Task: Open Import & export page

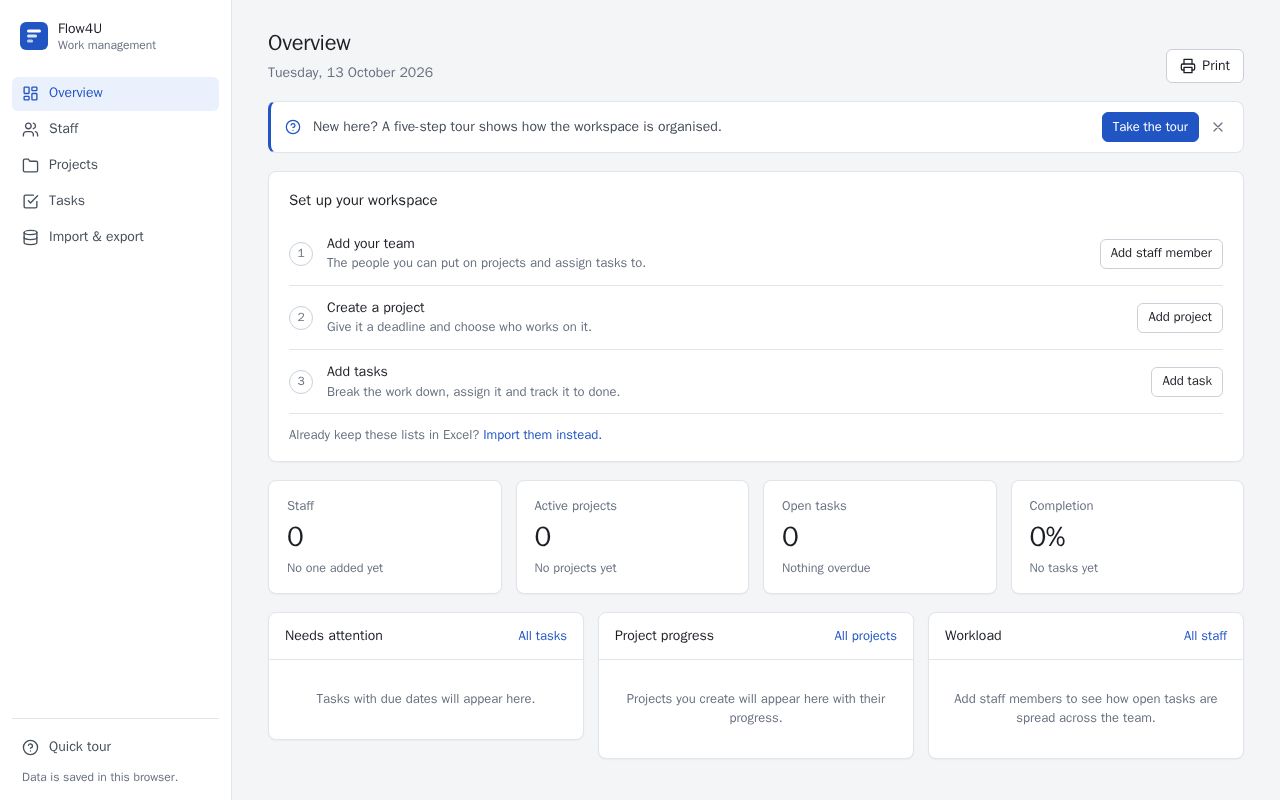Action: coord(116,238)
